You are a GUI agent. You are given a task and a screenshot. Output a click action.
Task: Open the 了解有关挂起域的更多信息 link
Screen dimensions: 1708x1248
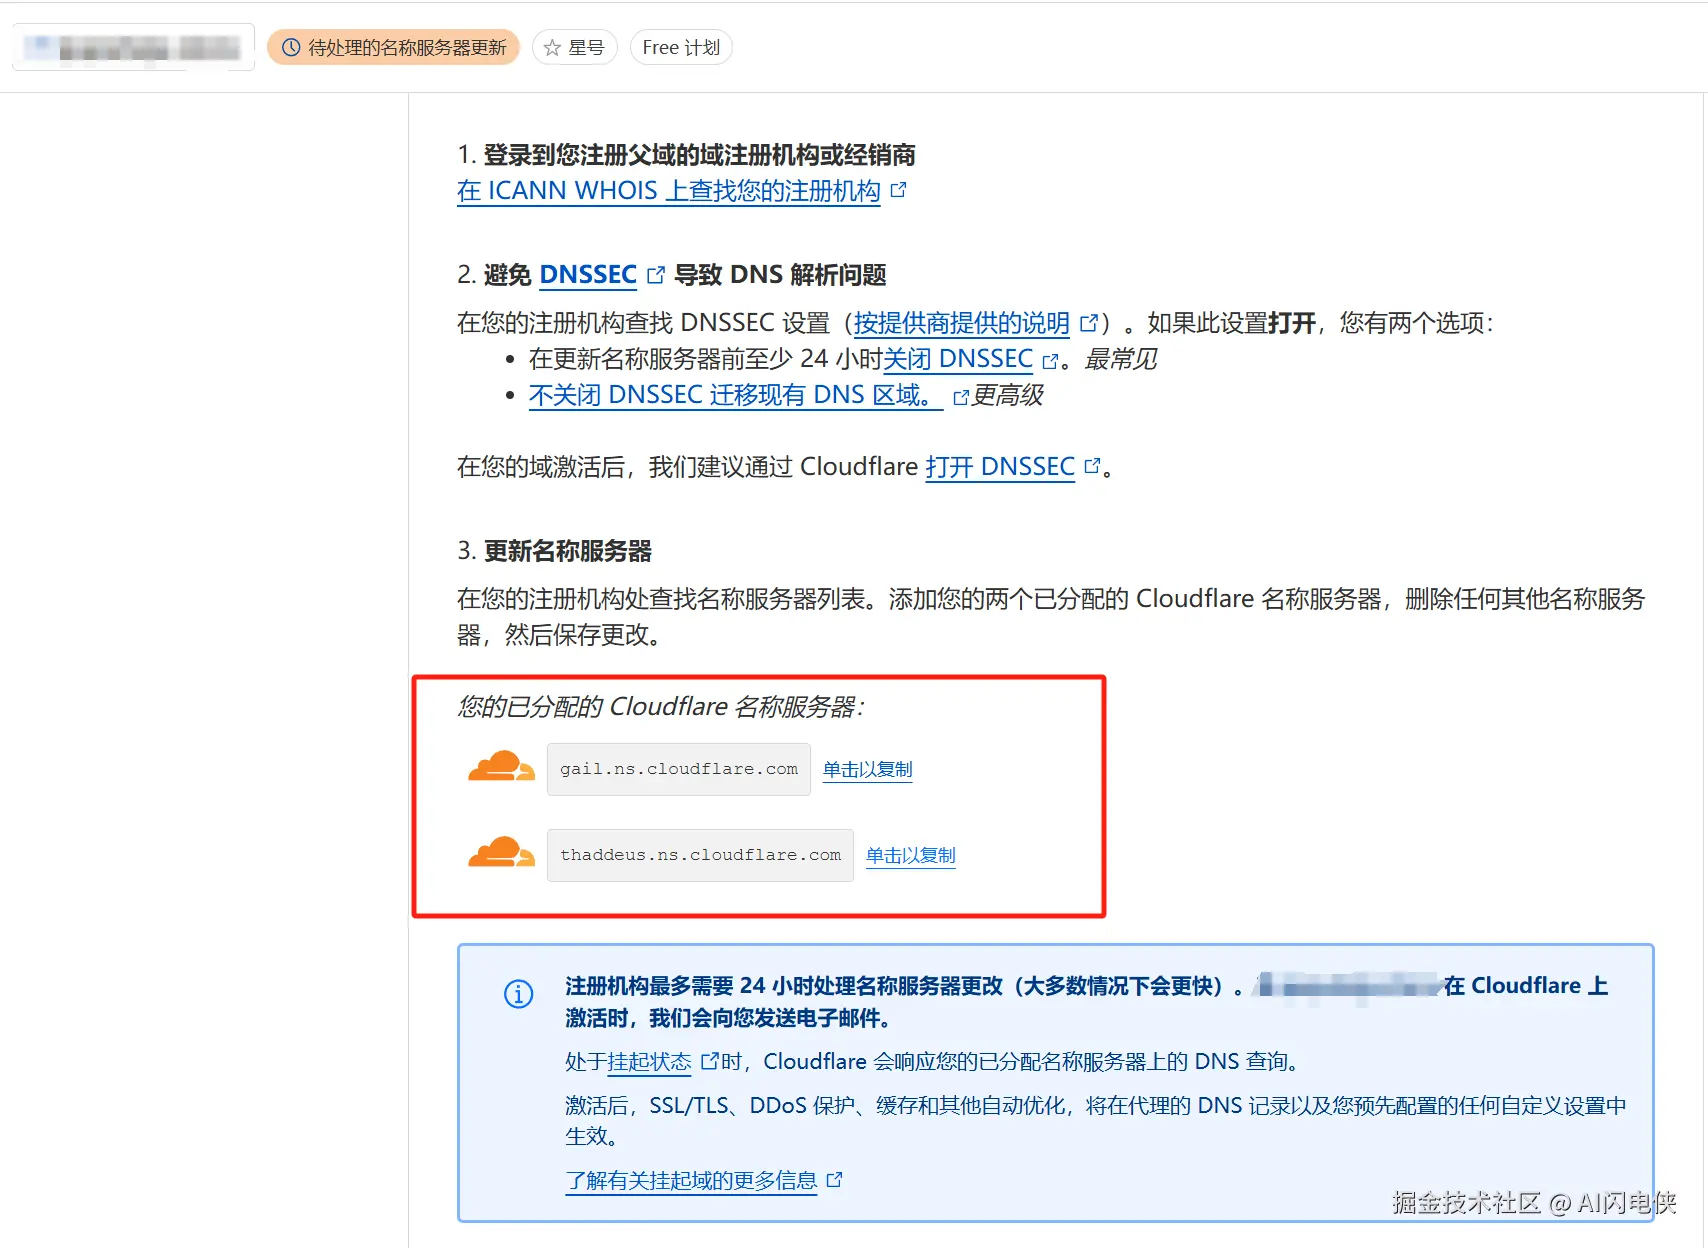691,1179
